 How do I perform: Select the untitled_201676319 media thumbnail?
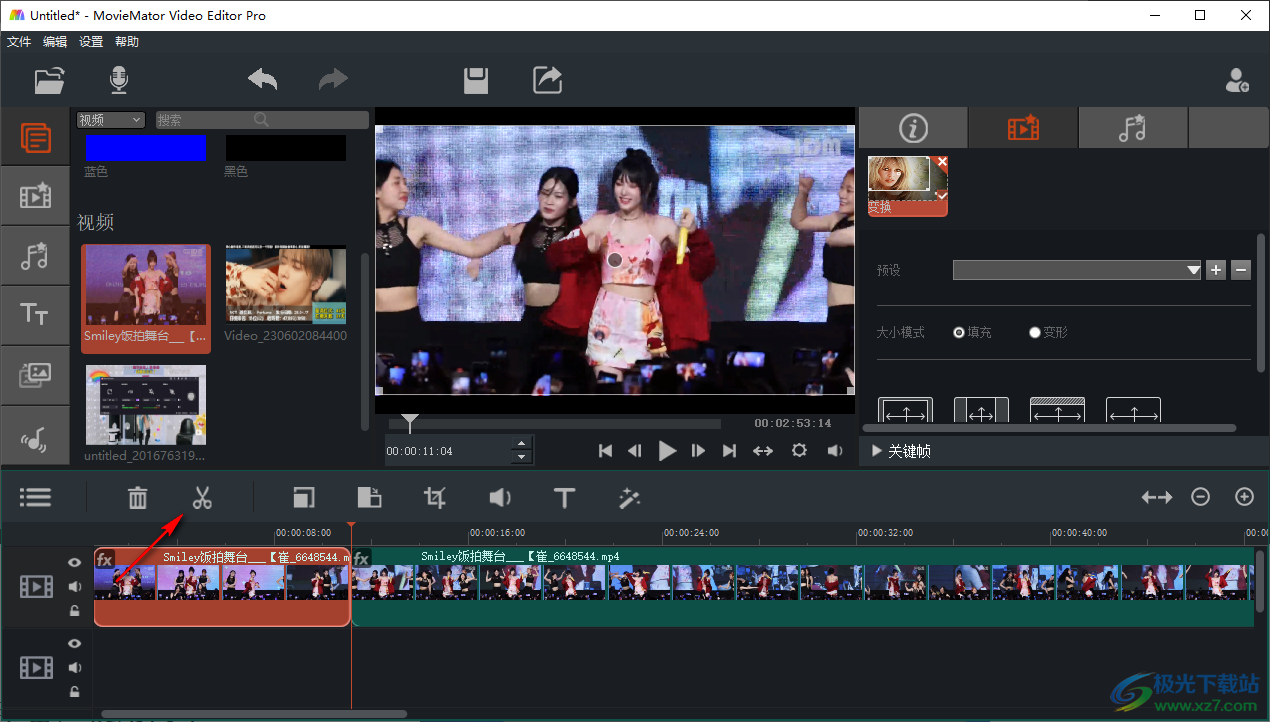click(x=145, y=405)
